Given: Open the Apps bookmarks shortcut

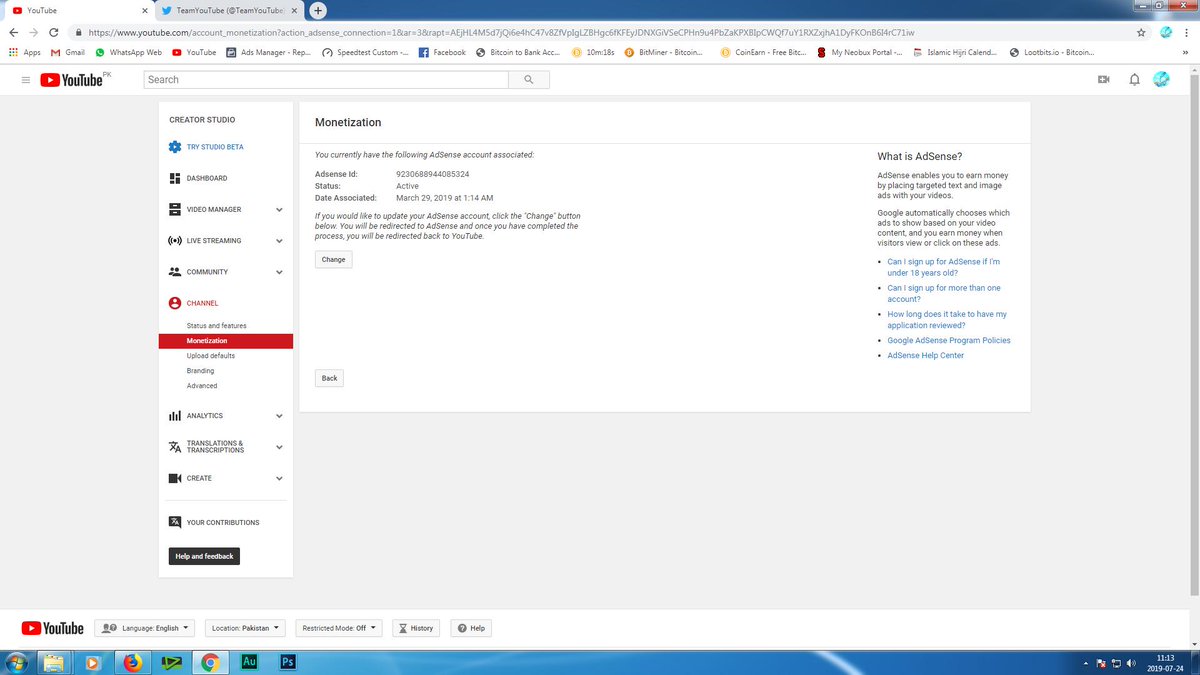Looking at the screenshot, I should pyautogui.click(x=25, y=52).
